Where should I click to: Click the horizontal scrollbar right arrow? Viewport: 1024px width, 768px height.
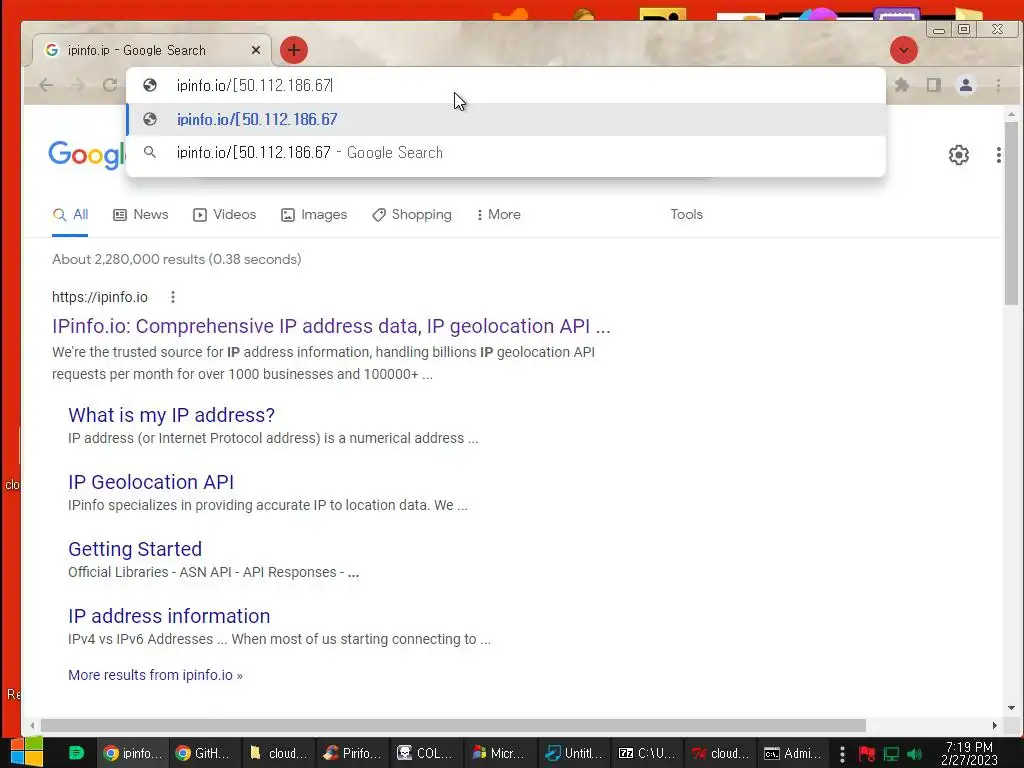point(994,726)
